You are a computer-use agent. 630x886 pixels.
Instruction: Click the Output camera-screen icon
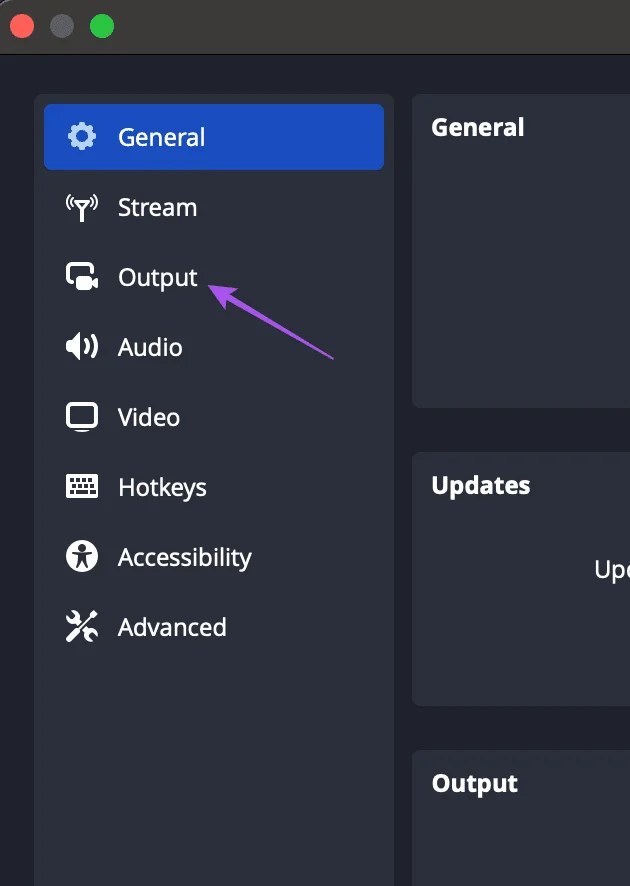click(x=82, y=276)
